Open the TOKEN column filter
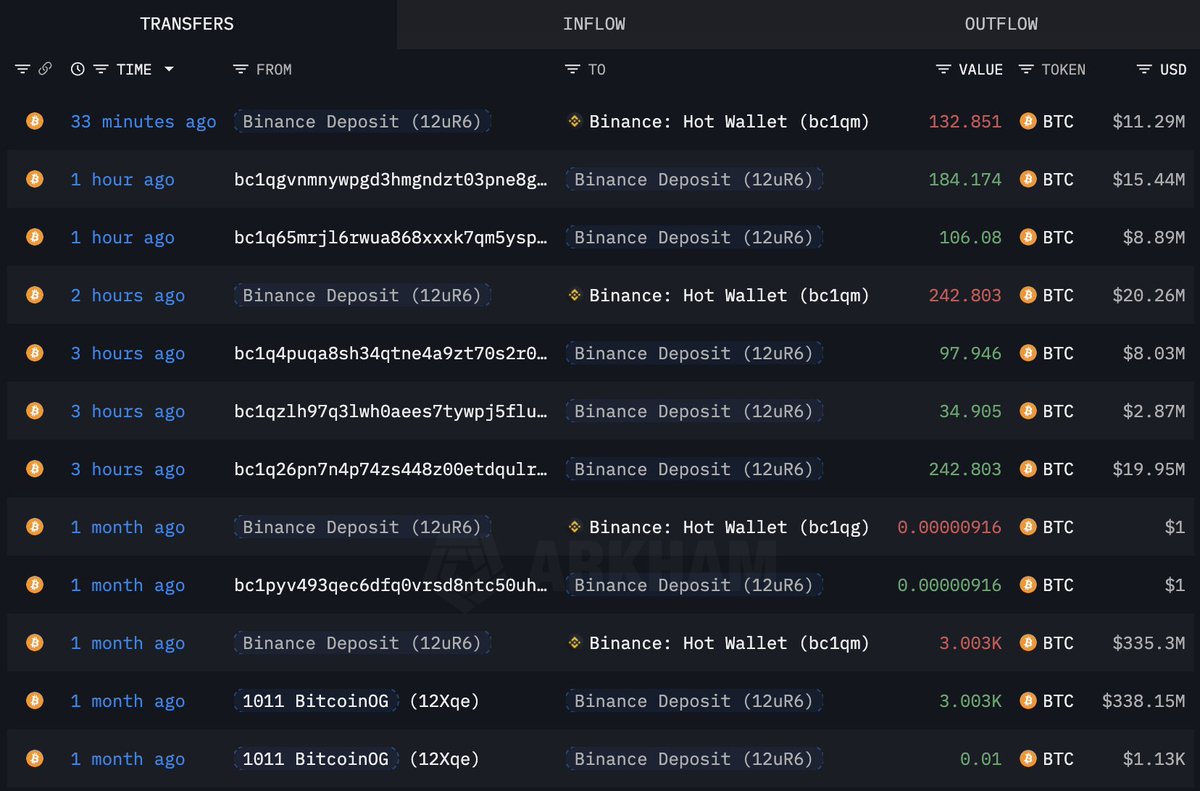The image size is (1200, 791). (1027, 69)
